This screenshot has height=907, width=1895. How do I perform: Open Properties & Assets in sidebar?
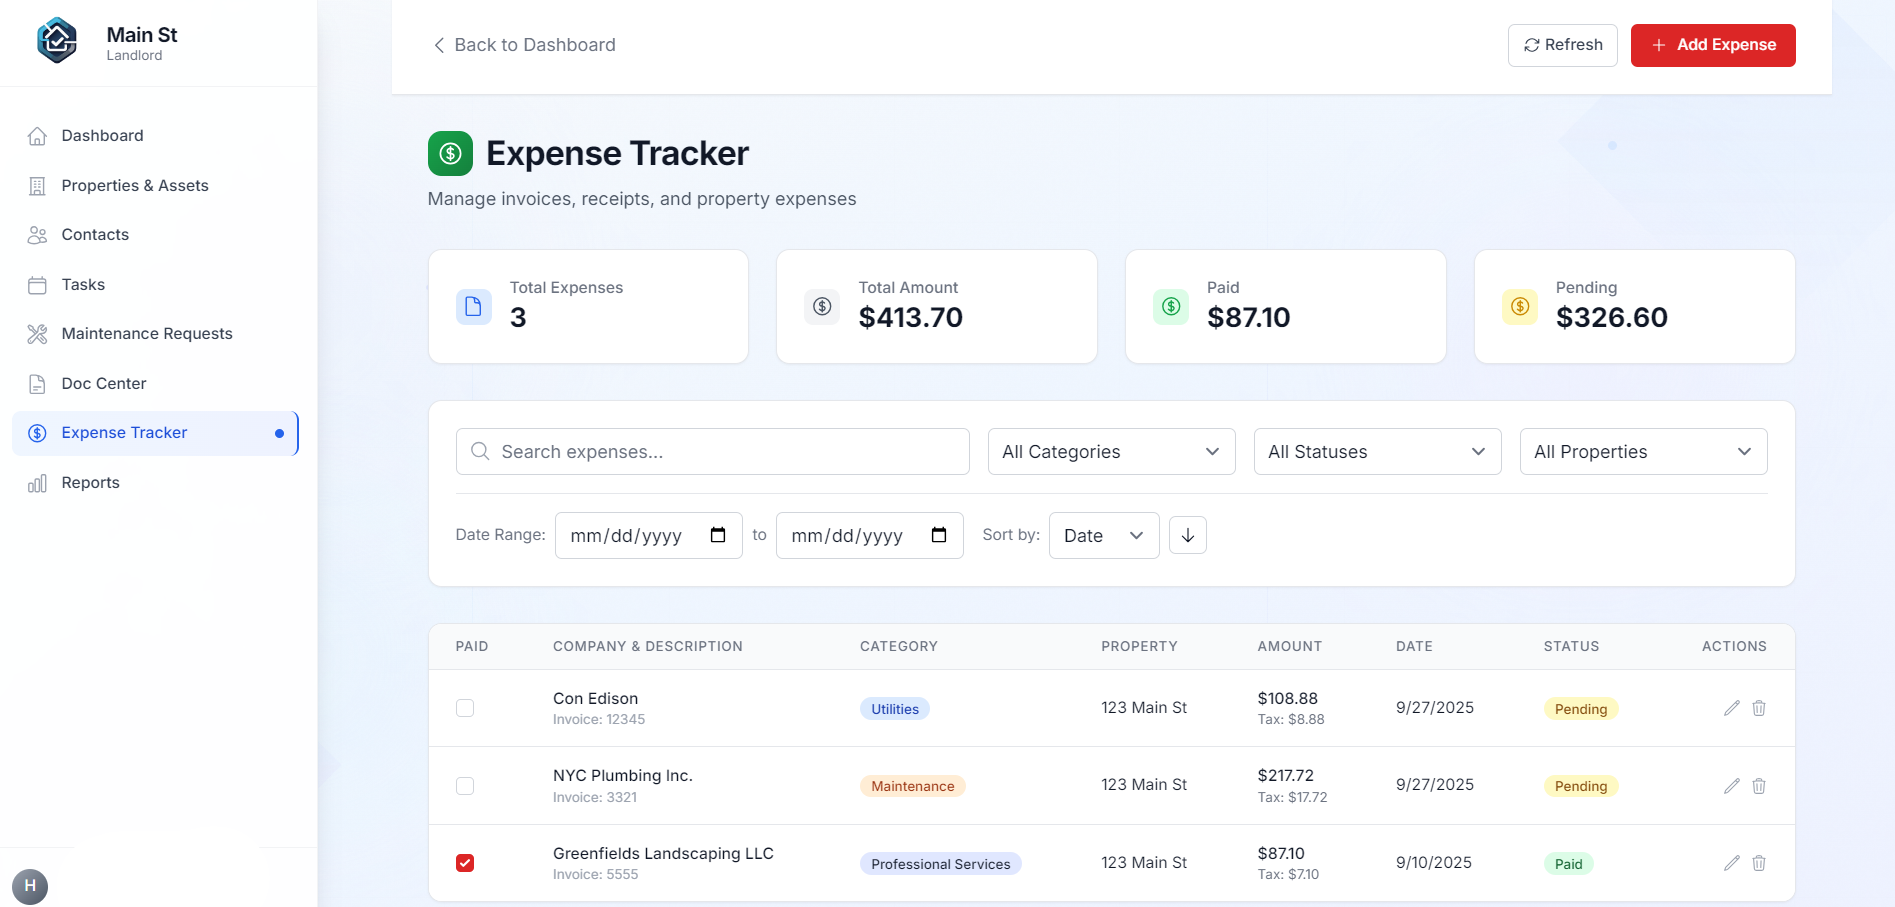click(x=156, y=185)
